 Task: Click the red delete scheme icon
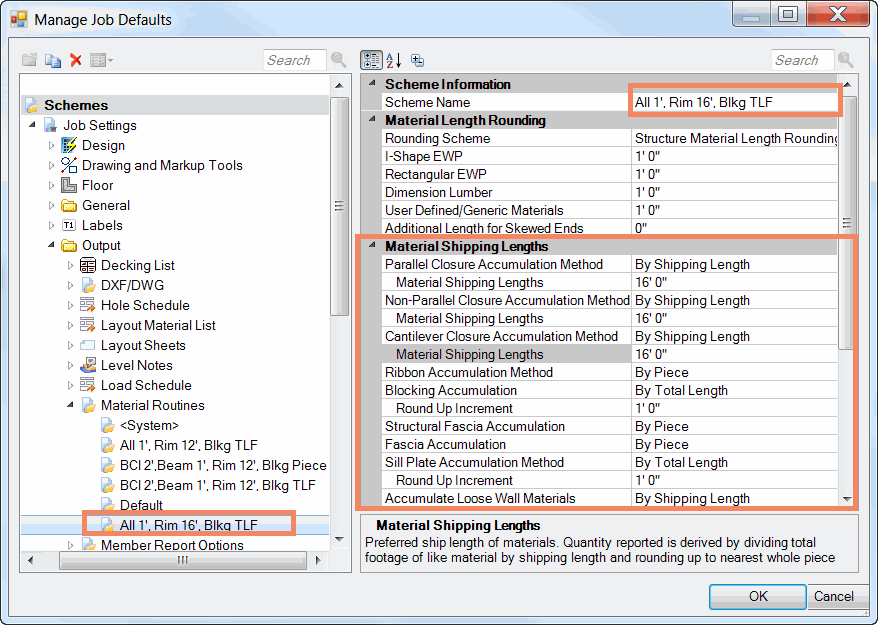pyautogui.click(x=76, y=60)
